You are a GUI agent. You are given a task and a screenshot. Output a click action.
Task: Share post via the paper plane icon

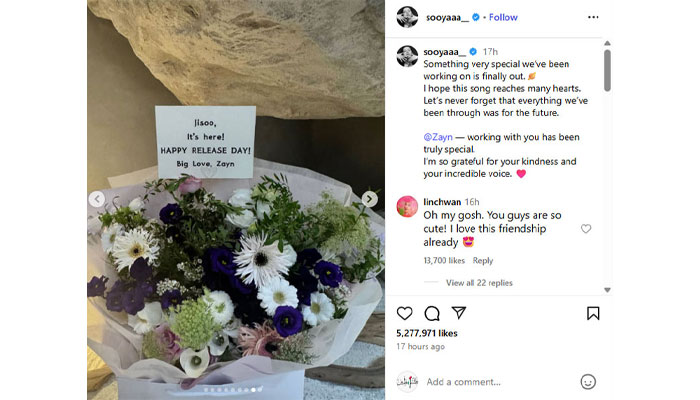[x=459, y=312]
